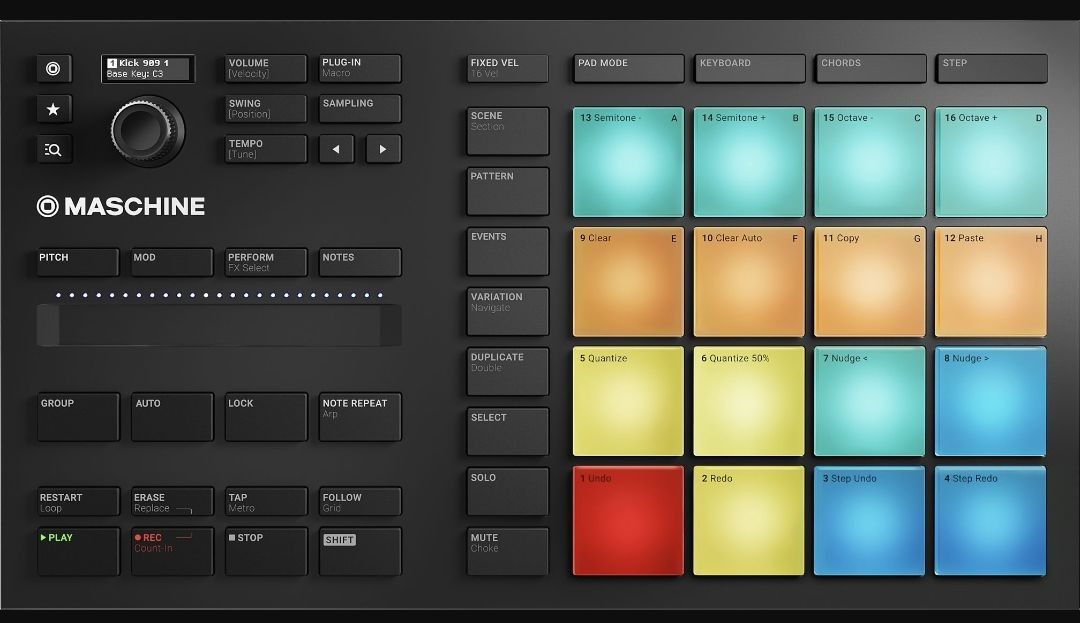The width and height of the screenshot is (1080, 623).
Task: Select the NOTES strip mode button
Action: coord(360,262)
